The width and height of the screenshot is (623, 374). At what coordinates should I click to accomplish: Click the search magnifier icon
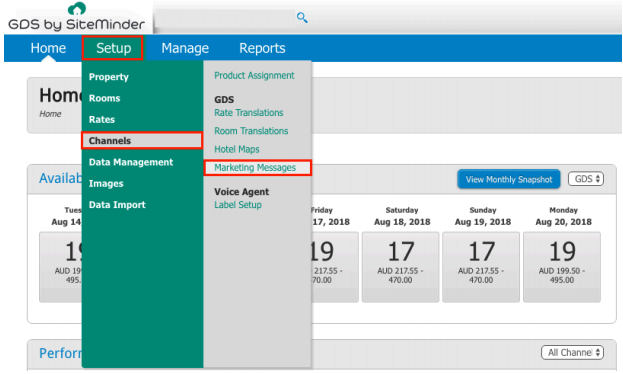302,17
